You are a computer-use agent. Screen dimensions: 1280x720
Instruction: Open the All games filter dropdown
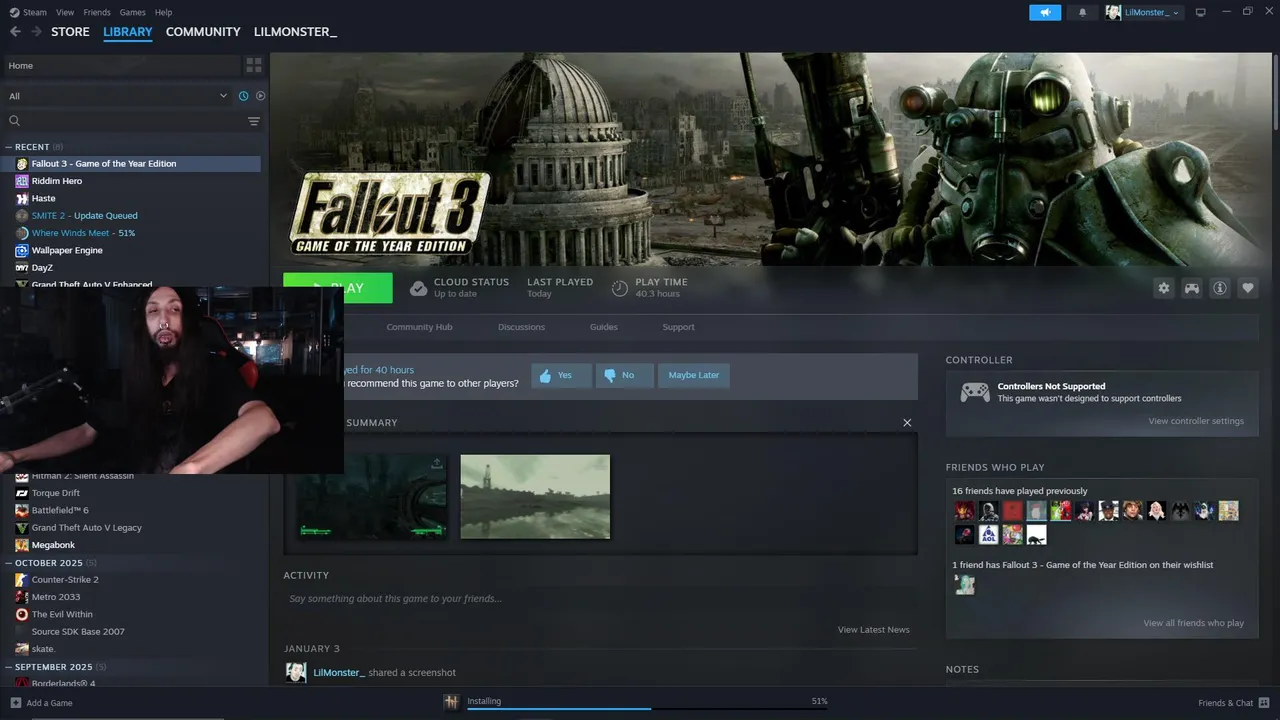tap(118, 96)
